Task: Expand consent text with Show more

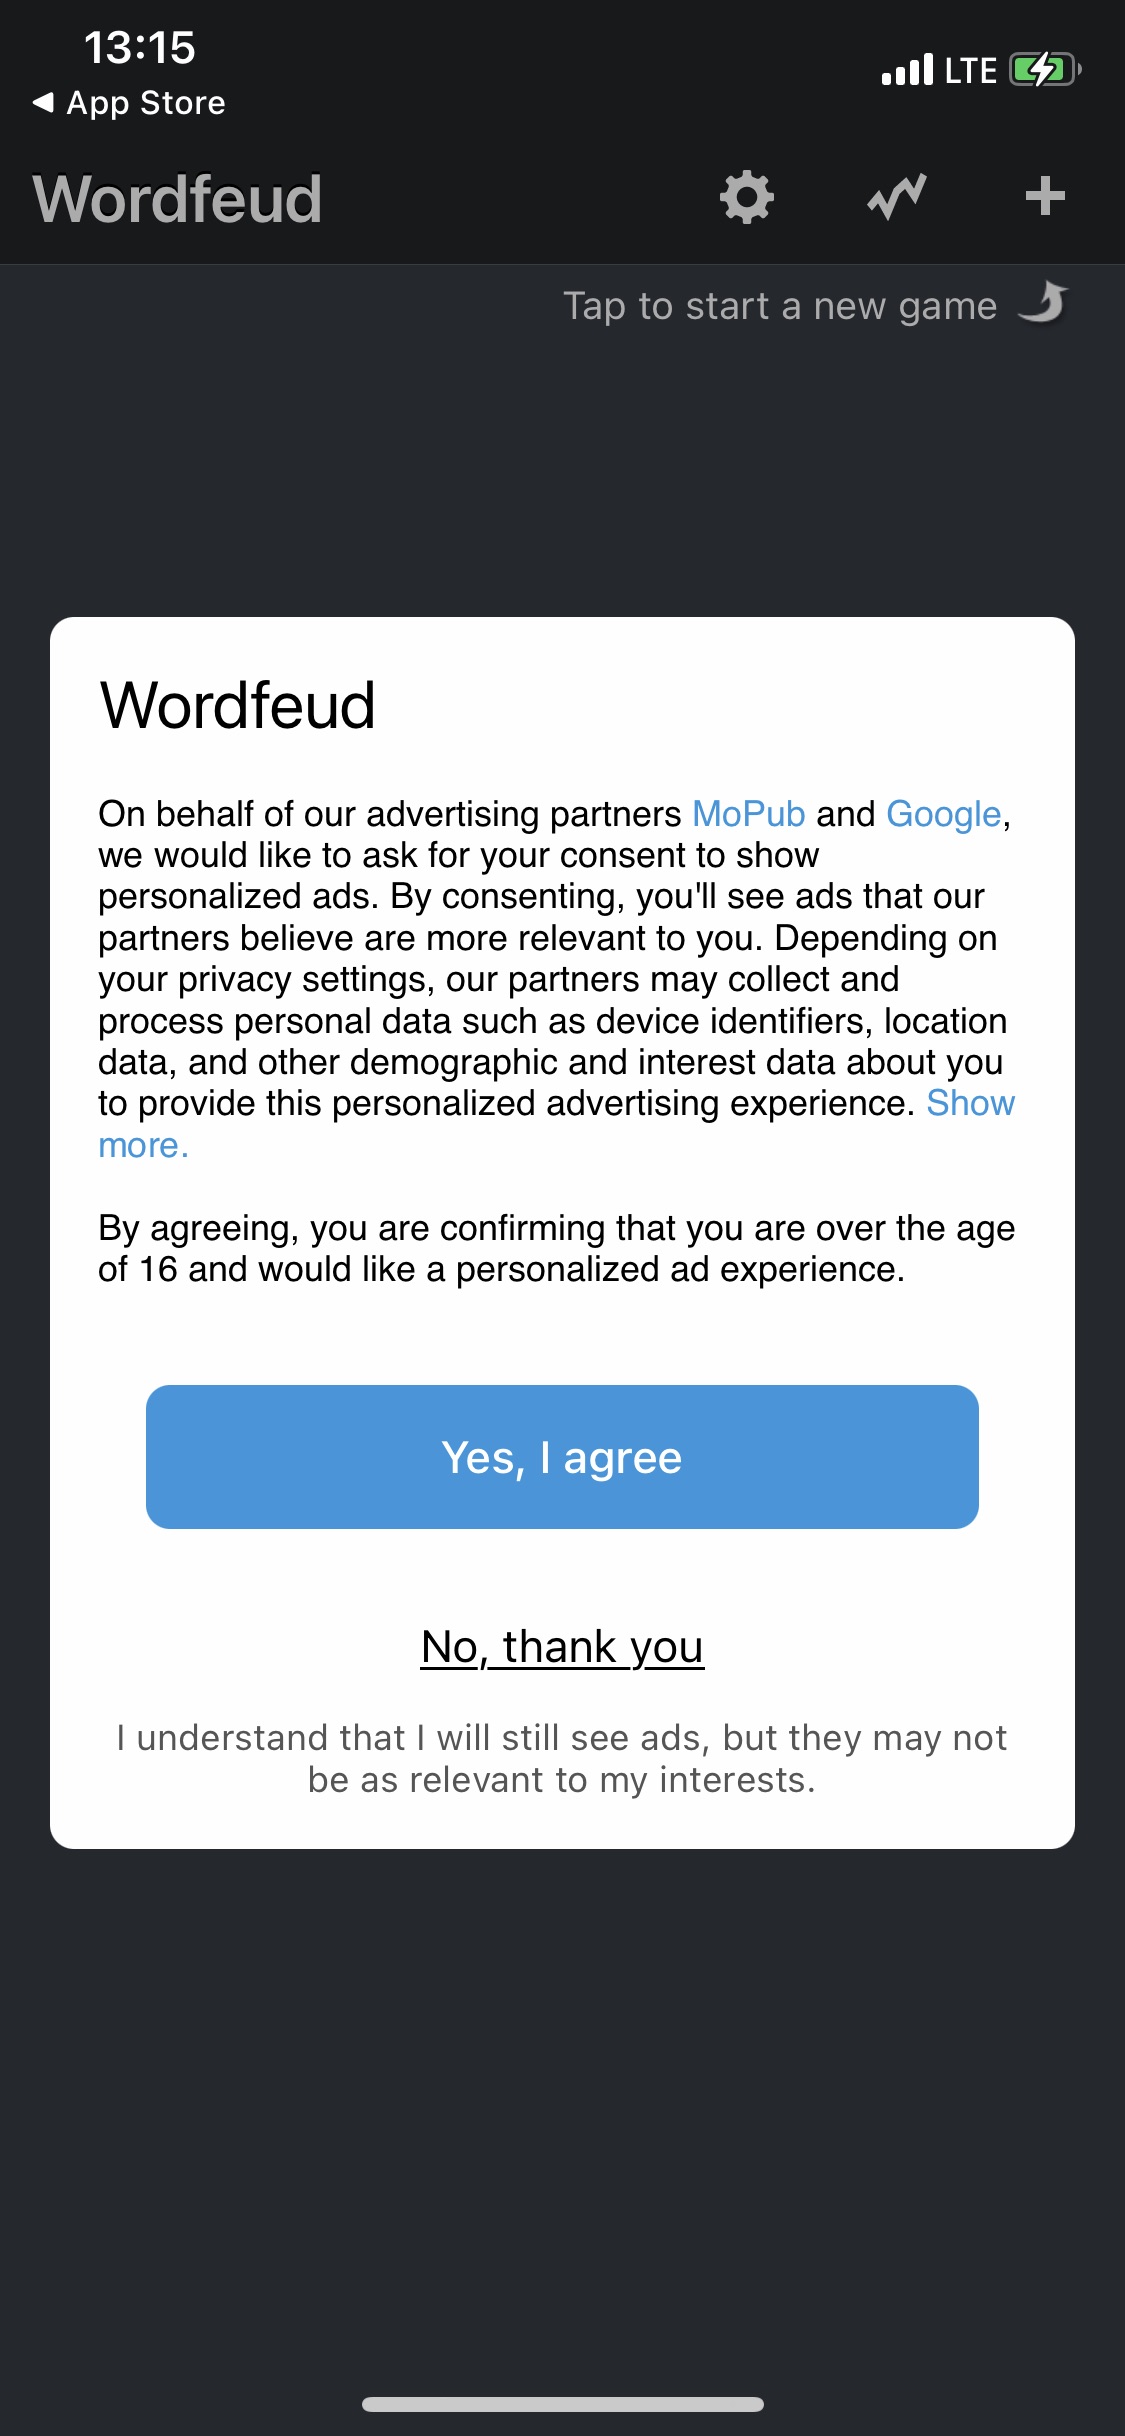Action: click(x=556, y=1124)
